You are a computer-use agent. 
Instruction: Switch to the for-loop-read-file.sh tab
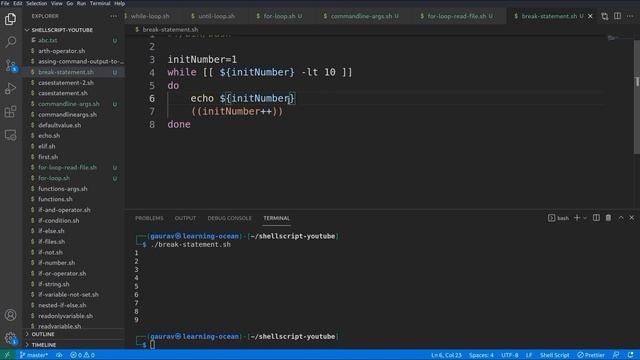pos(460,16)
